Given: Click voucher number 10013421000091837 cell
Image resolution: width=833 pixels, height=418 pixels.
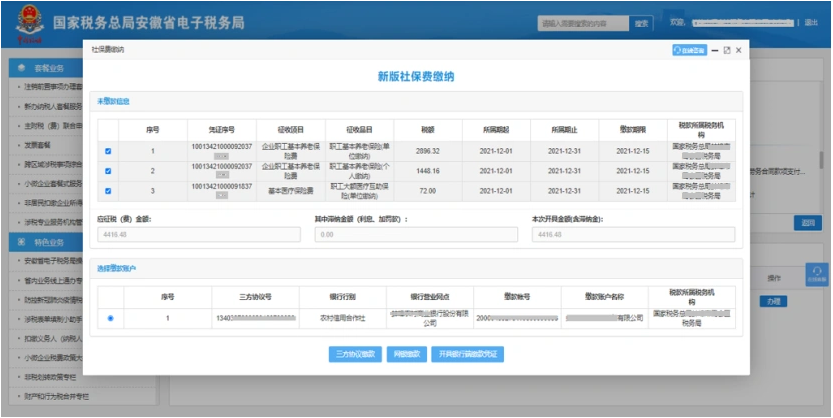Looking at the screenshot, I should (x=222, y=191).
